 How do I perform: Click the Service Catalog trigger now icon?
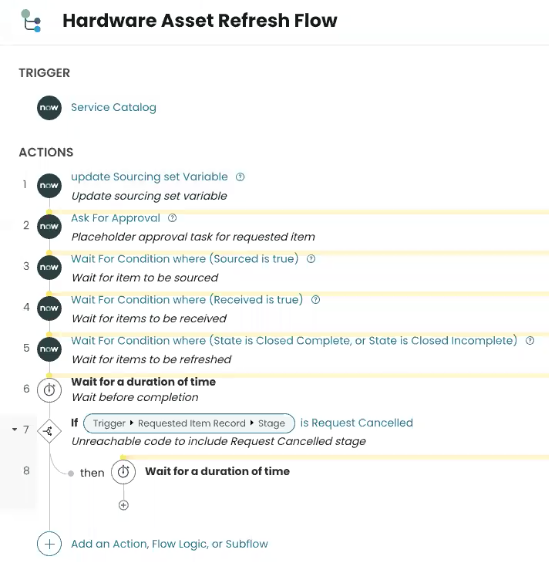point(49,108)
